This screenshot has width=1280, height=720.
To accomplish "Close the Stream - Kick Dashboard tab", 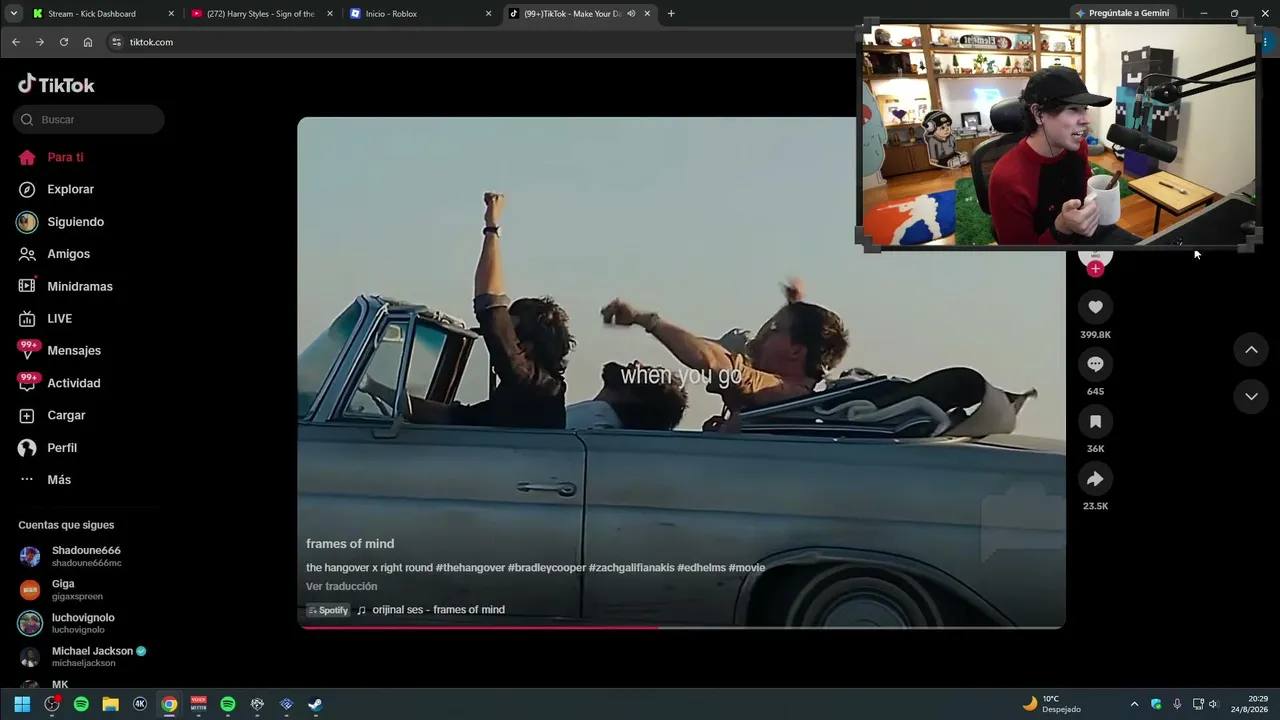I will coord(171,14).
